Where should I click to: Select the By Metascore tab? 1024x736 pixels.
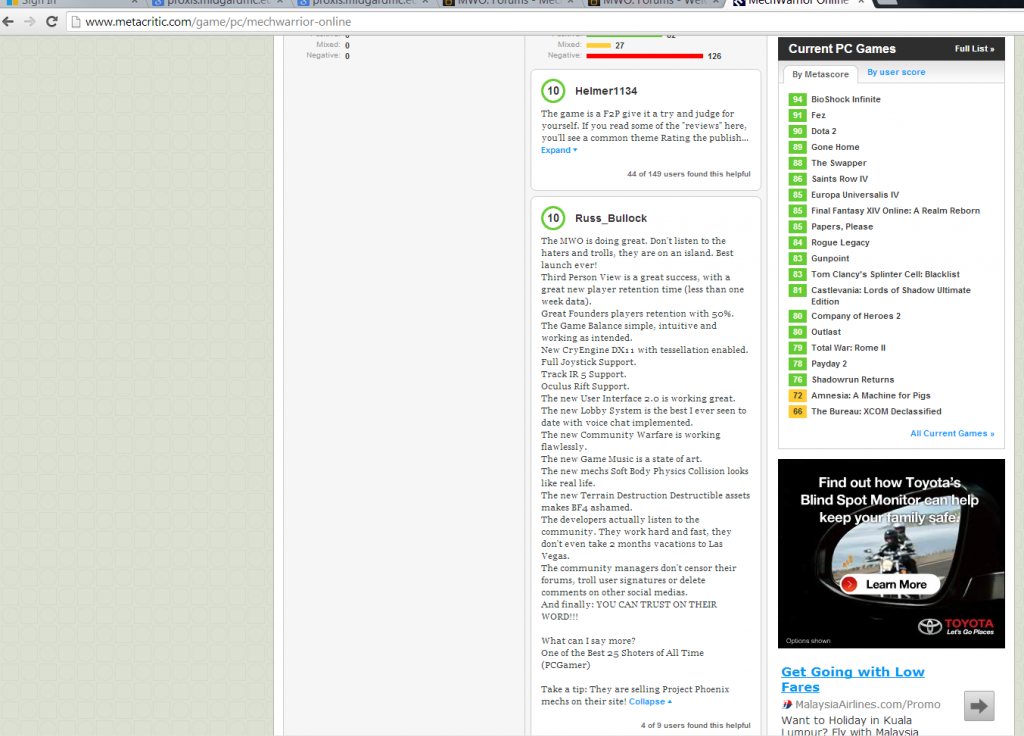click(x=820, y=74)
